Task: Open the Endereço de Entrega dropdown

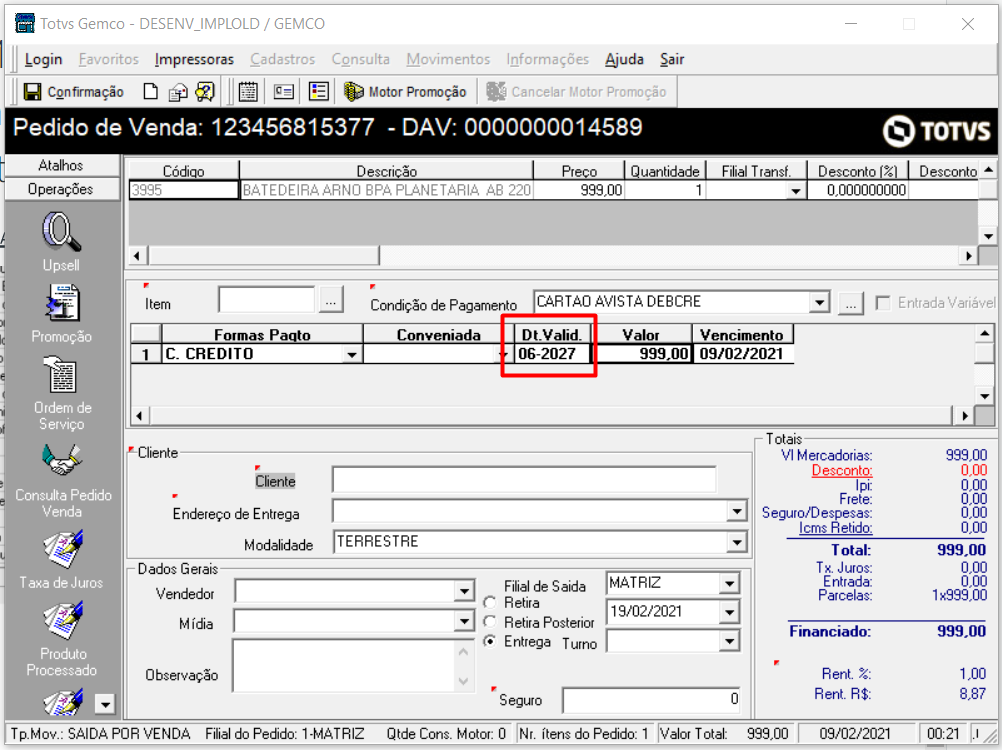Action: point(737,511)
